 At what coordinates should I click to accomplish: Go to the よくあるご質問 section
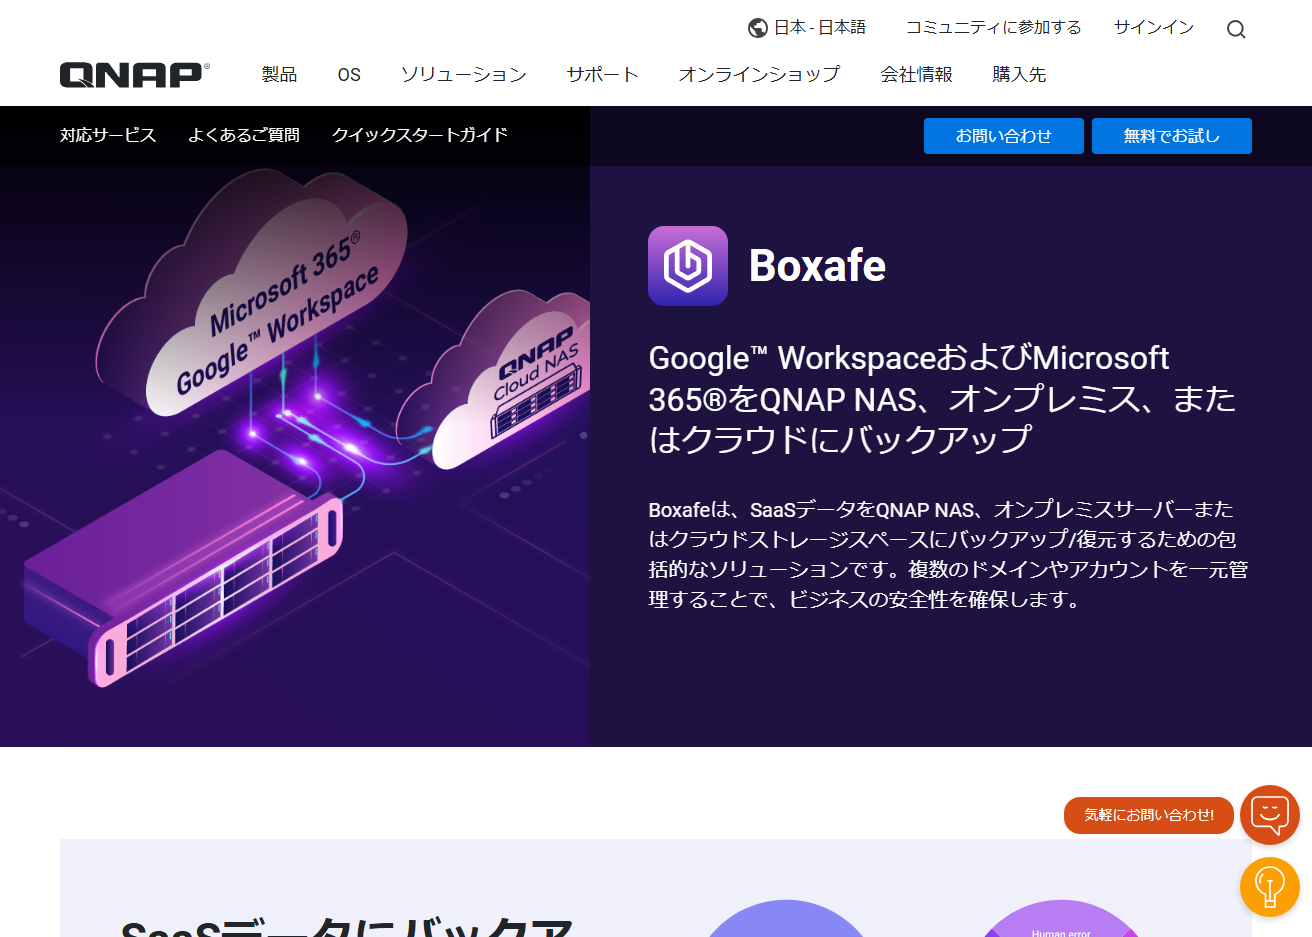[x=244, y=135]
